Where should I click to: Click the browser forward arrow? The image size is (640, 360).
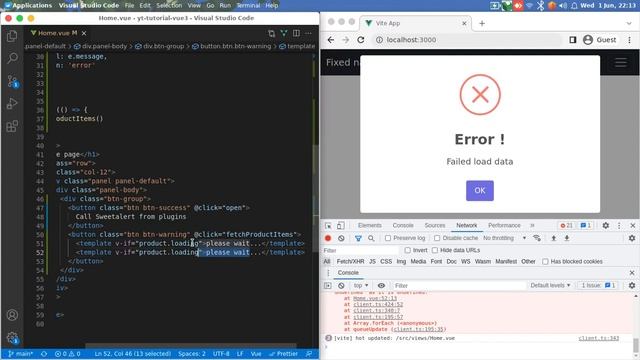pos(345,40)
